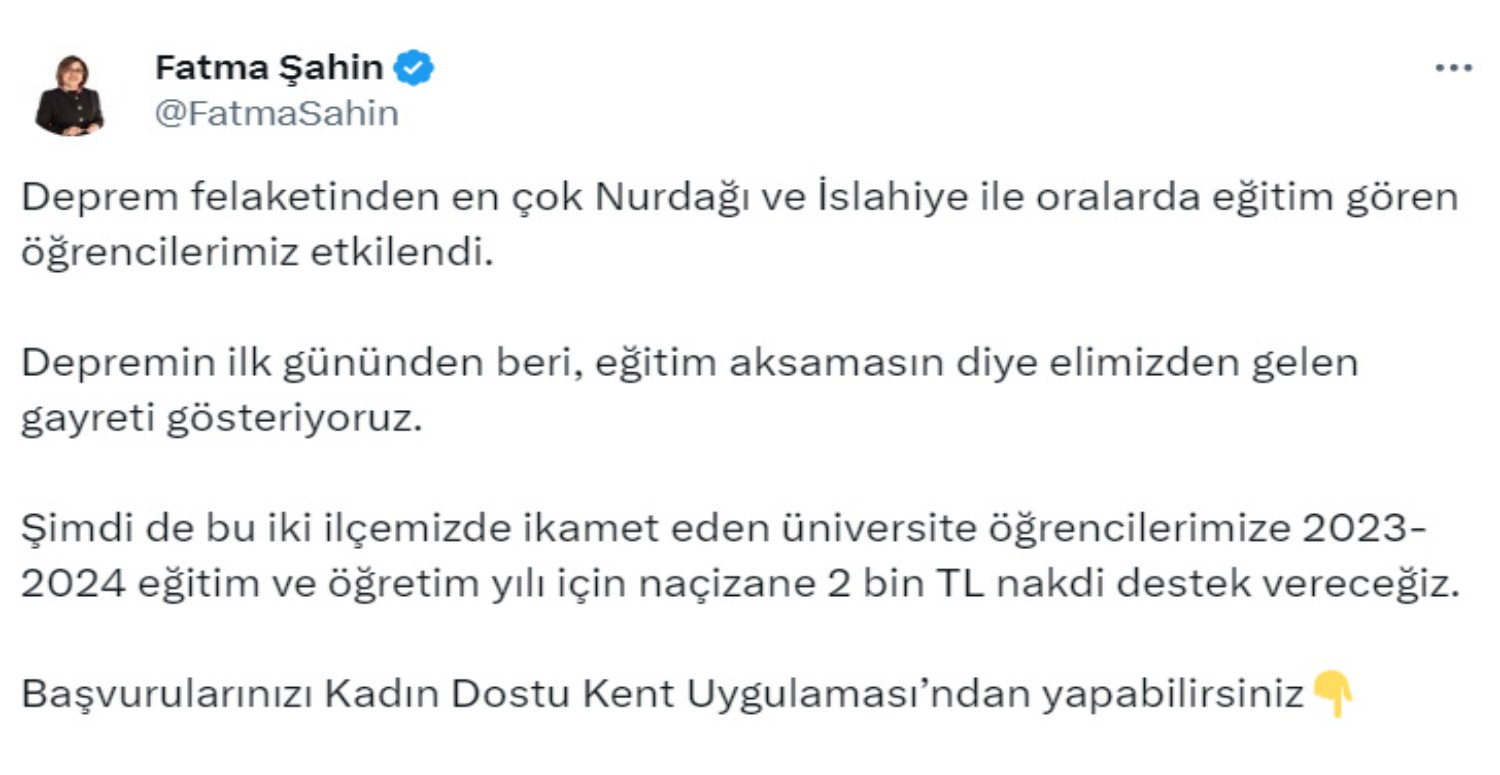This screenshot has height=775, width=1500.
Task: Open tweet options through the three-dot icon
Action: pyautogui.click(x=1452, y=65)
